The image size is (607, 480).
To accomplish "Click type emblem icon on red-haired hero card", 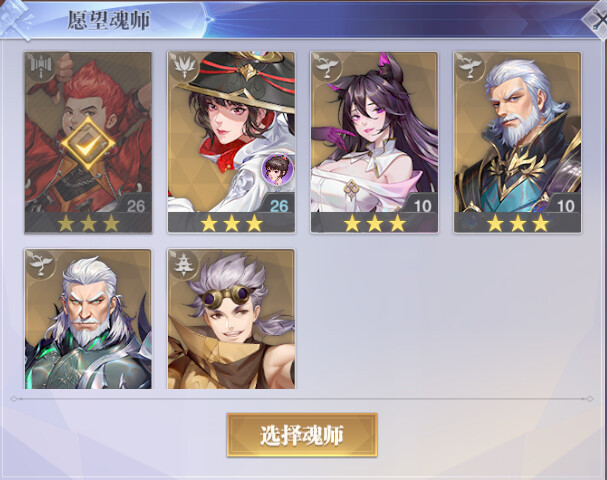I will 41,67.
